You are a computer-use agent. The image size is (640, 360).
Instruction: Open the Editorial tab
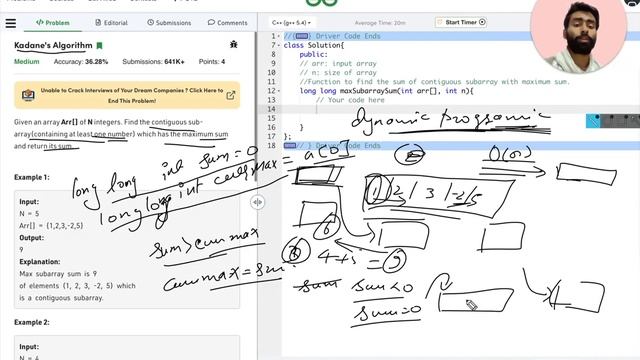tap(111, 23)
